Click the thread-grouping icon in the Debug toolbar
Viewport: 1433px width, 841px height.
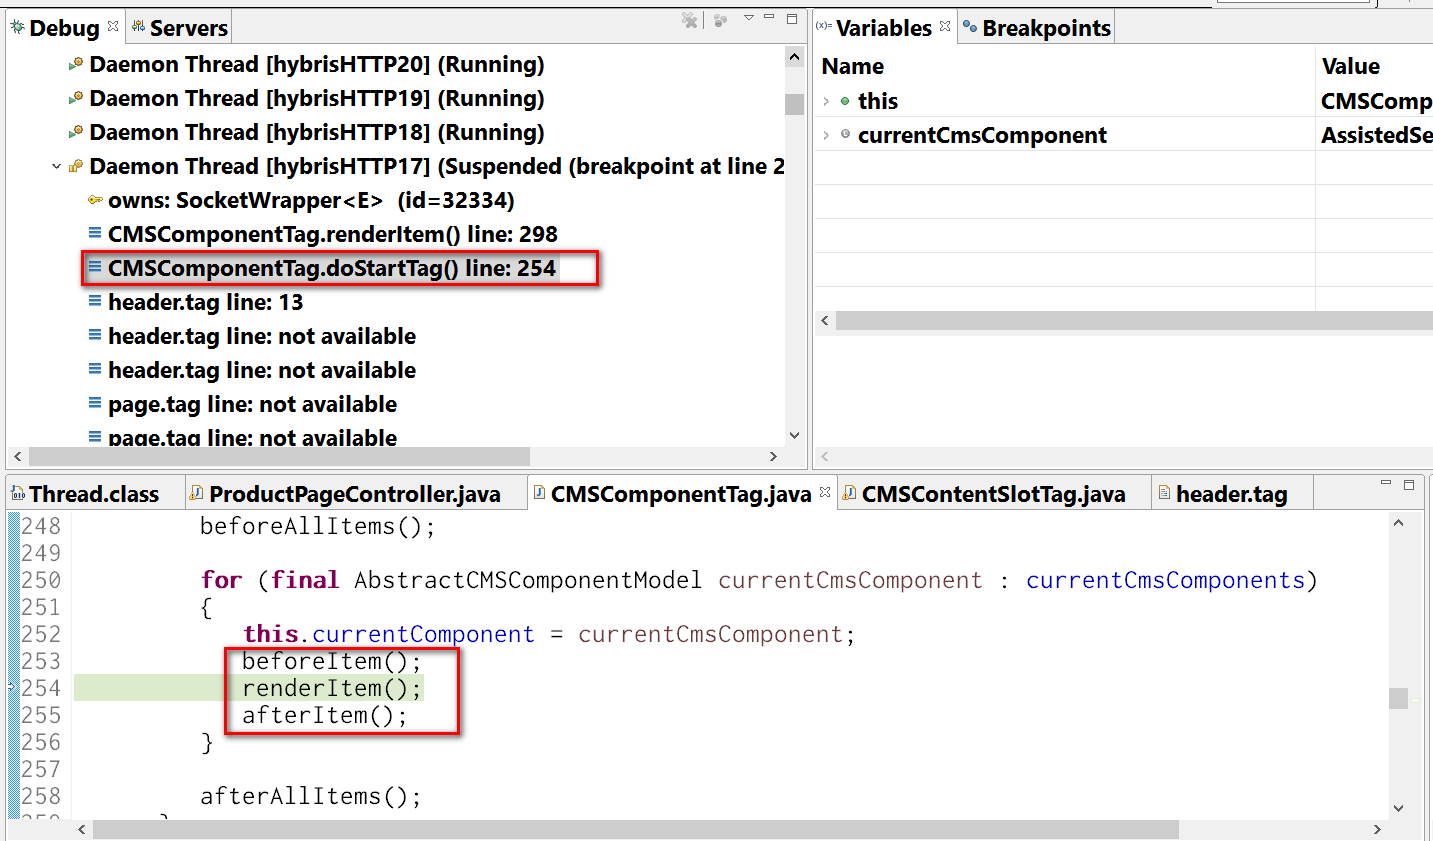(x=722, y=20)
